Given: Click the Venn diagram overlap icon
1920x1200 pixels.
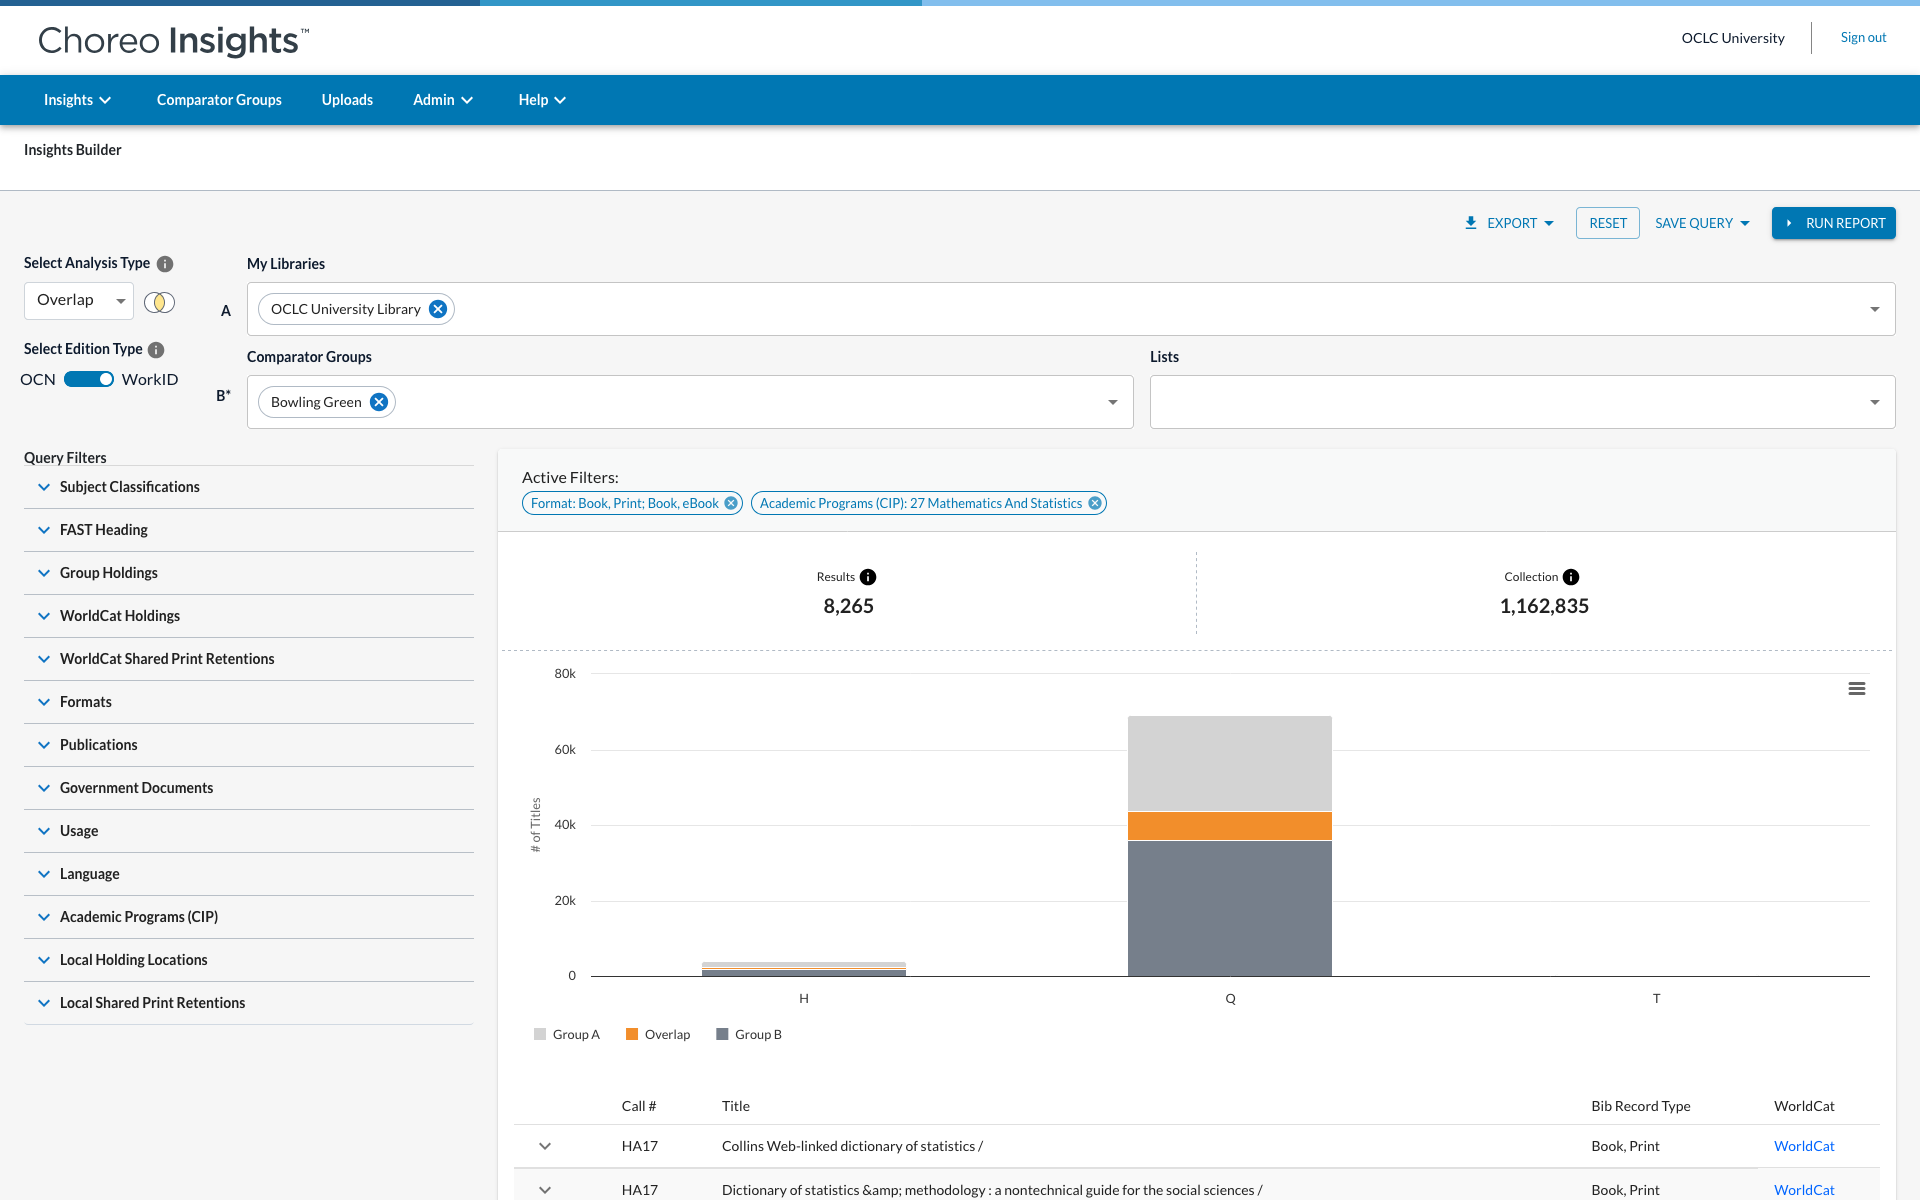Looking at the screenshot, I should point(159,302).
